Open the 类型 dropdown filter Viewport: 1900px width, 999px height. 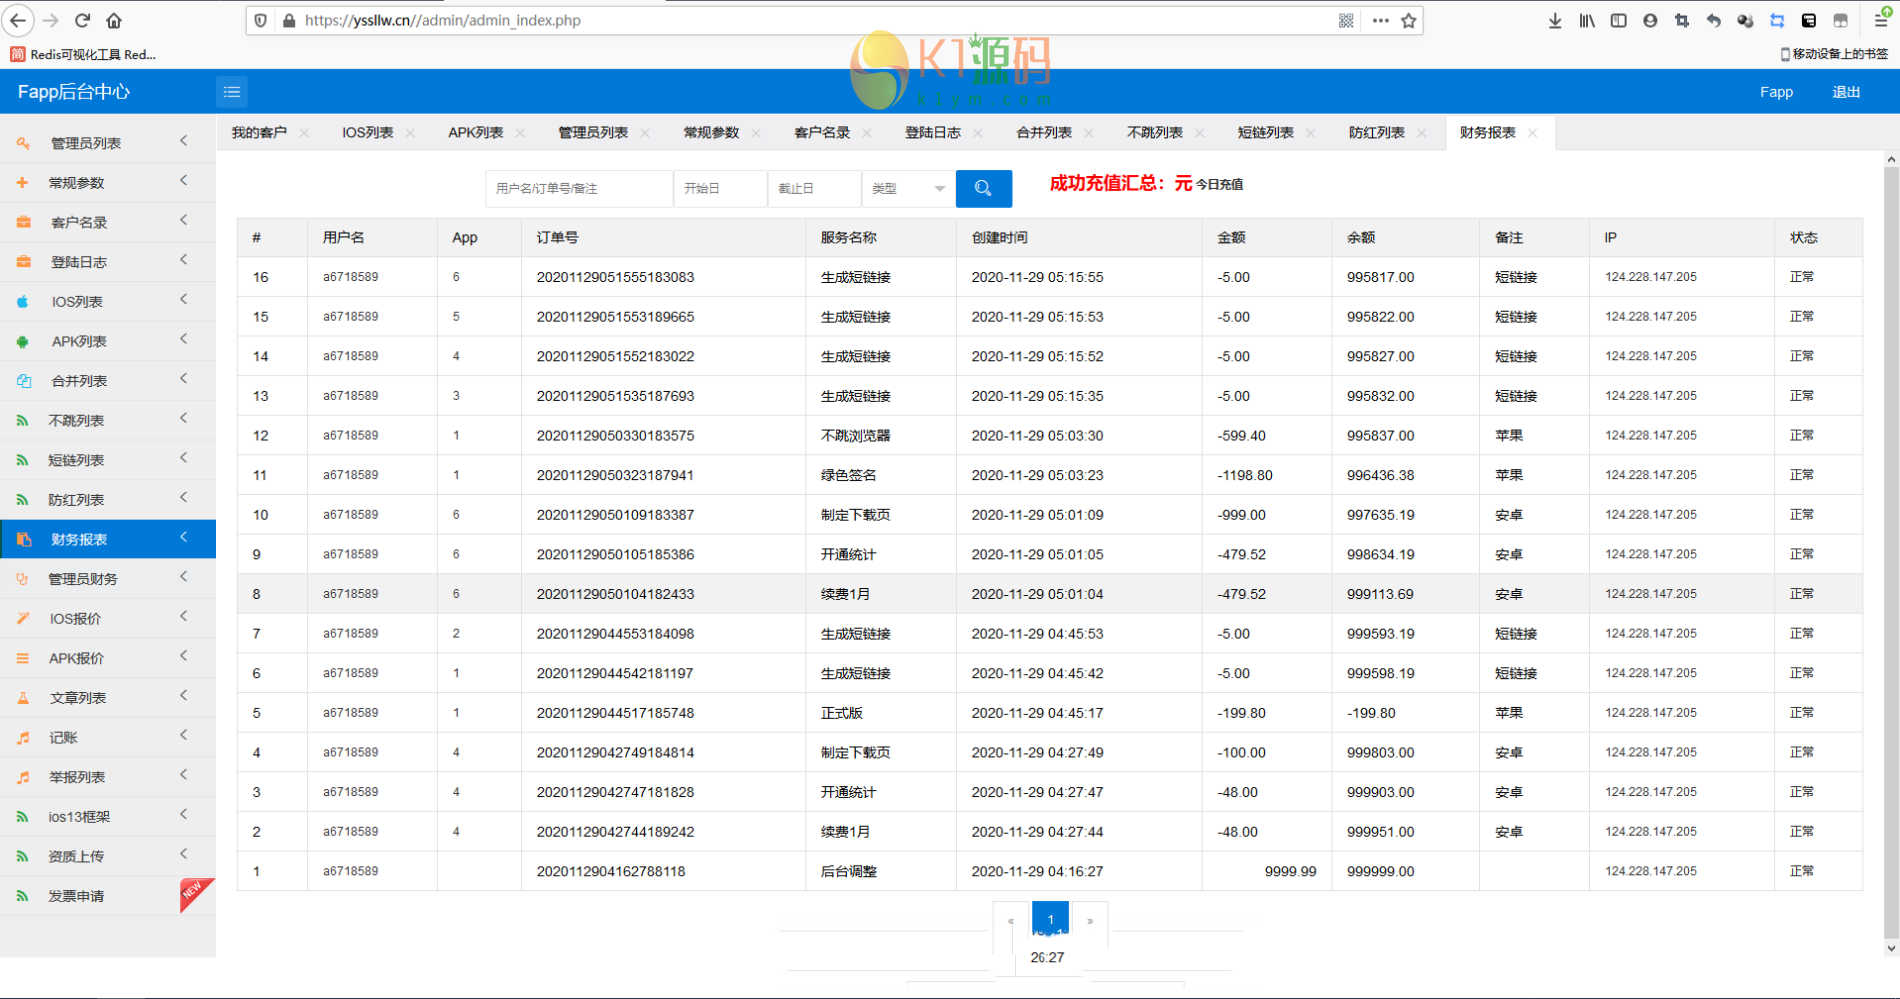[x=907, y=188]
